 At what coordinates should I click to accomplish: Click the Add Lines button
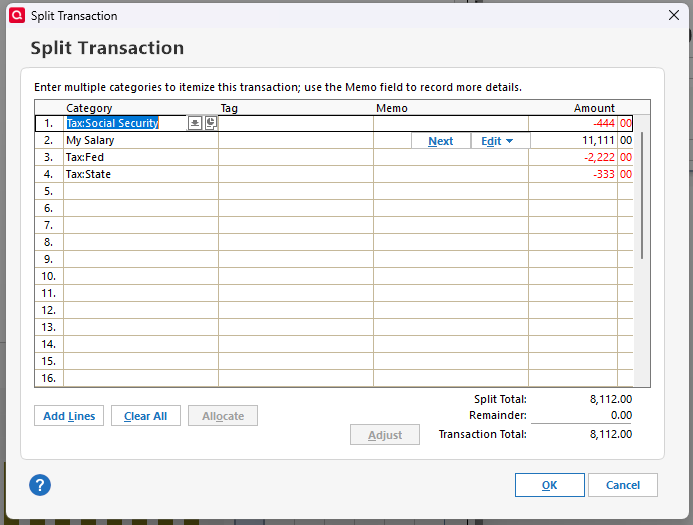pyautogui.click(x=69, y=416)
